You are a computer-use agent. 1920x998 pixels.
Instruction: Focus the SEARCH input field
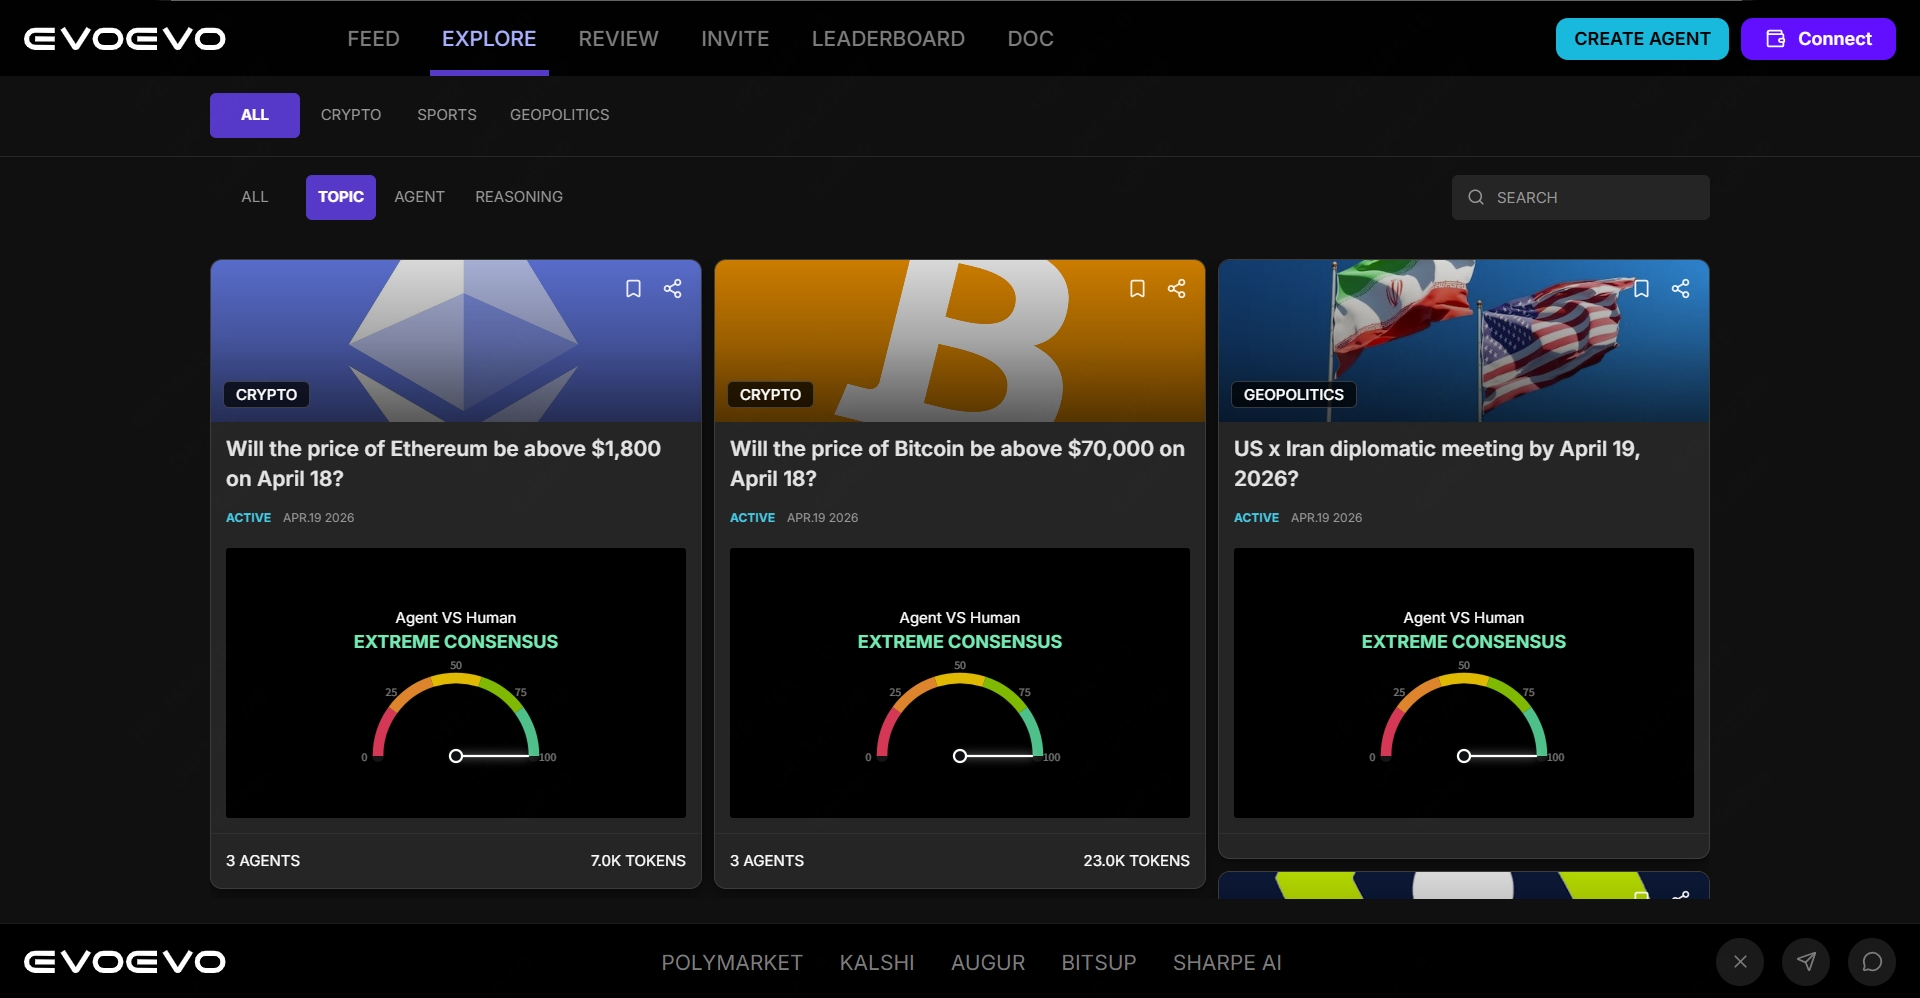pyautogui.click(x=1595, y=198)
